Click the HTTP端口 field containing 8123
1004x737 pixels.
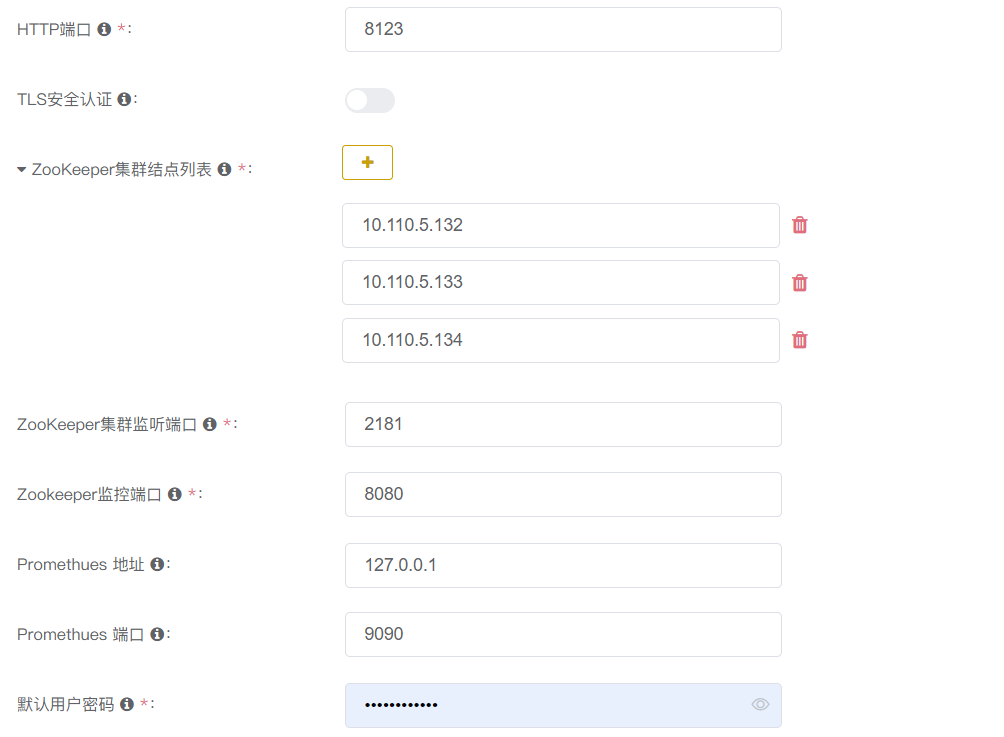pyautogui.click(x=562, y=30)
